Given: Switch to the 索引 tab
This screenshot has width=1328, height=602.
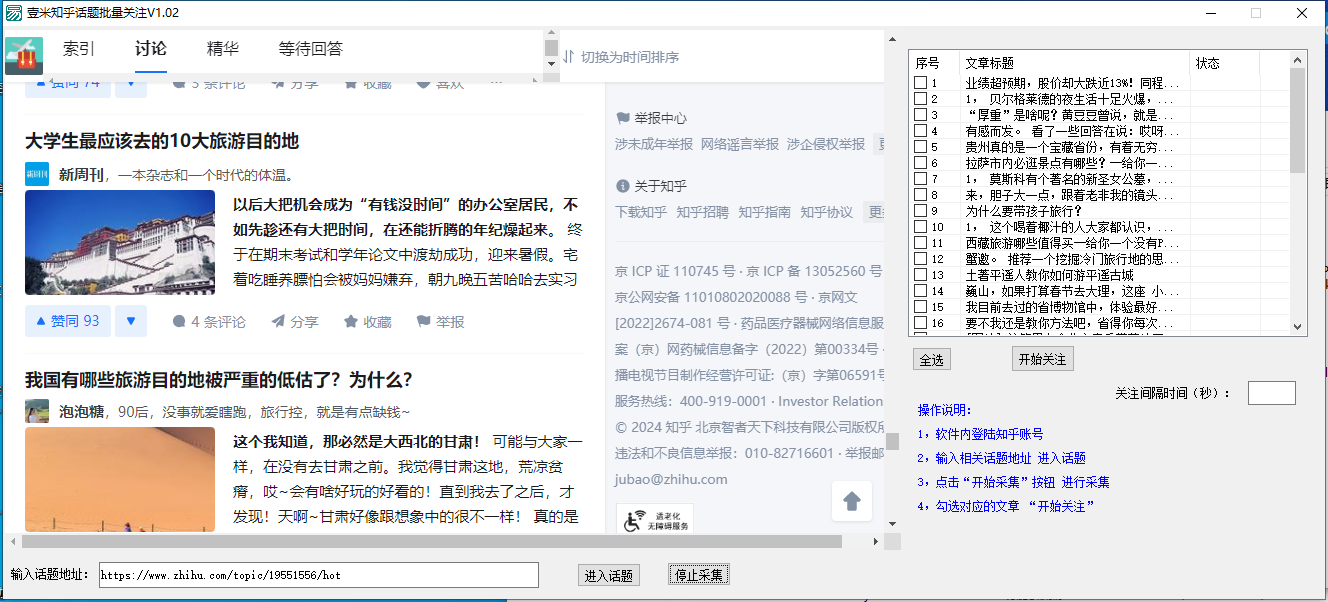Looking at the screenshot, I should pos(79,49).
